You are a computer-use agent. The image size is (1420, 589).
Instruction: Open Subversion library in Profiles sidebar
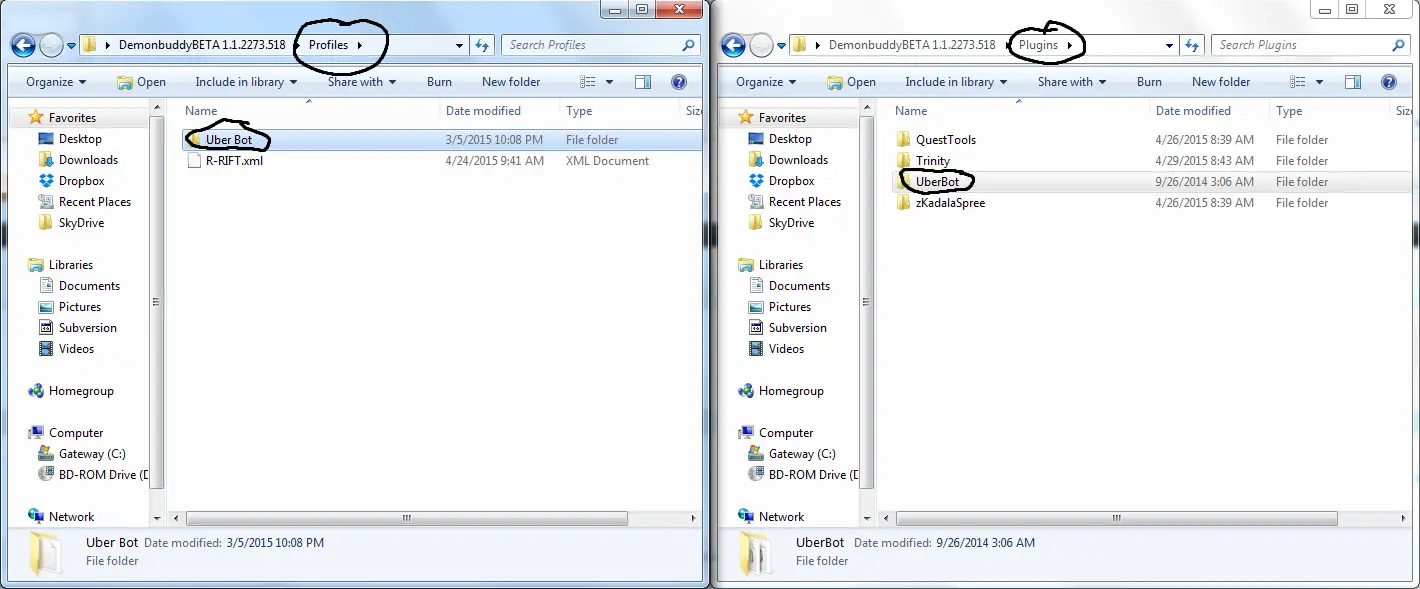pos(87,328)
